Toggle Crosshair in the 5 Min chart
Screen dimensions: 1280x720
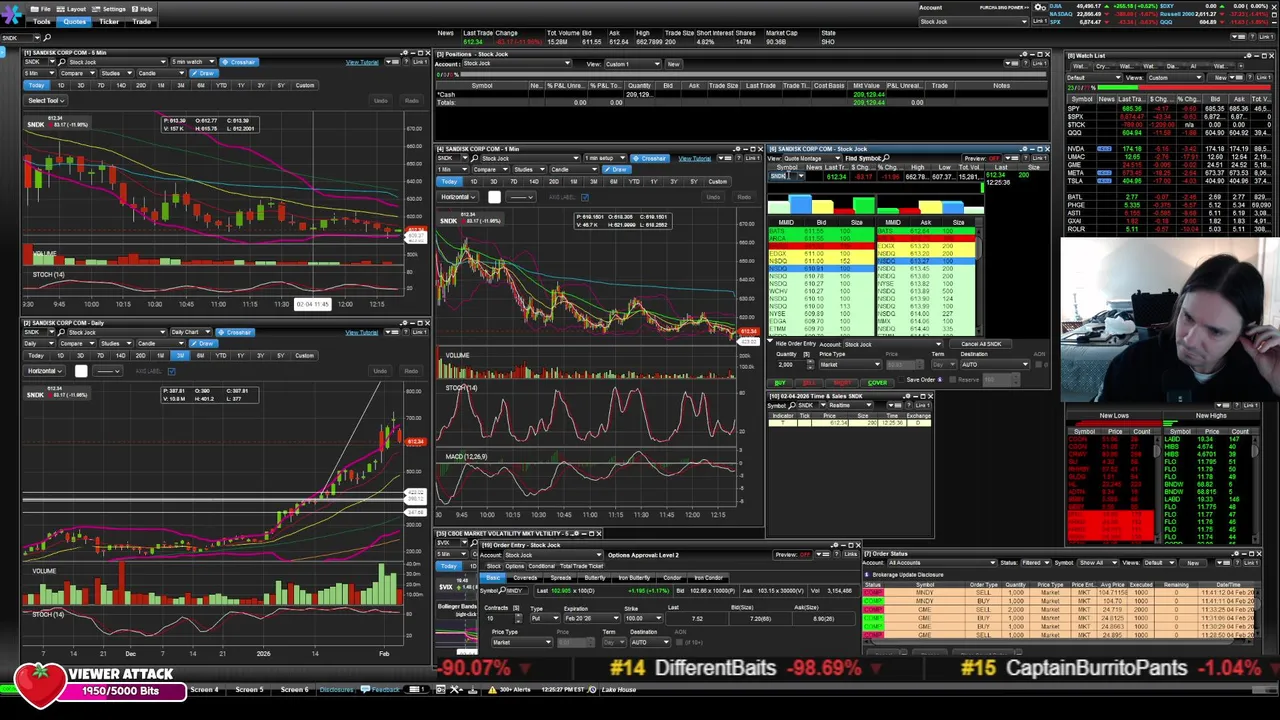tap(238, 62)
